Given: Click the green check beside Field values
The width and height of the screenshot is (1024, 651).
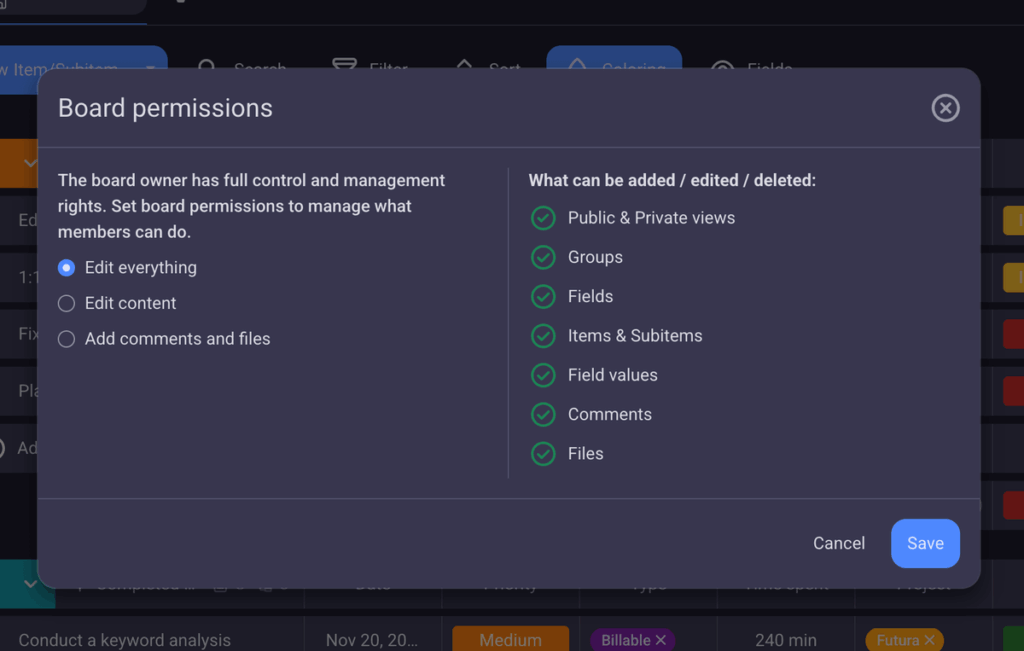Looking at the screenshot, I should (543, 375).
